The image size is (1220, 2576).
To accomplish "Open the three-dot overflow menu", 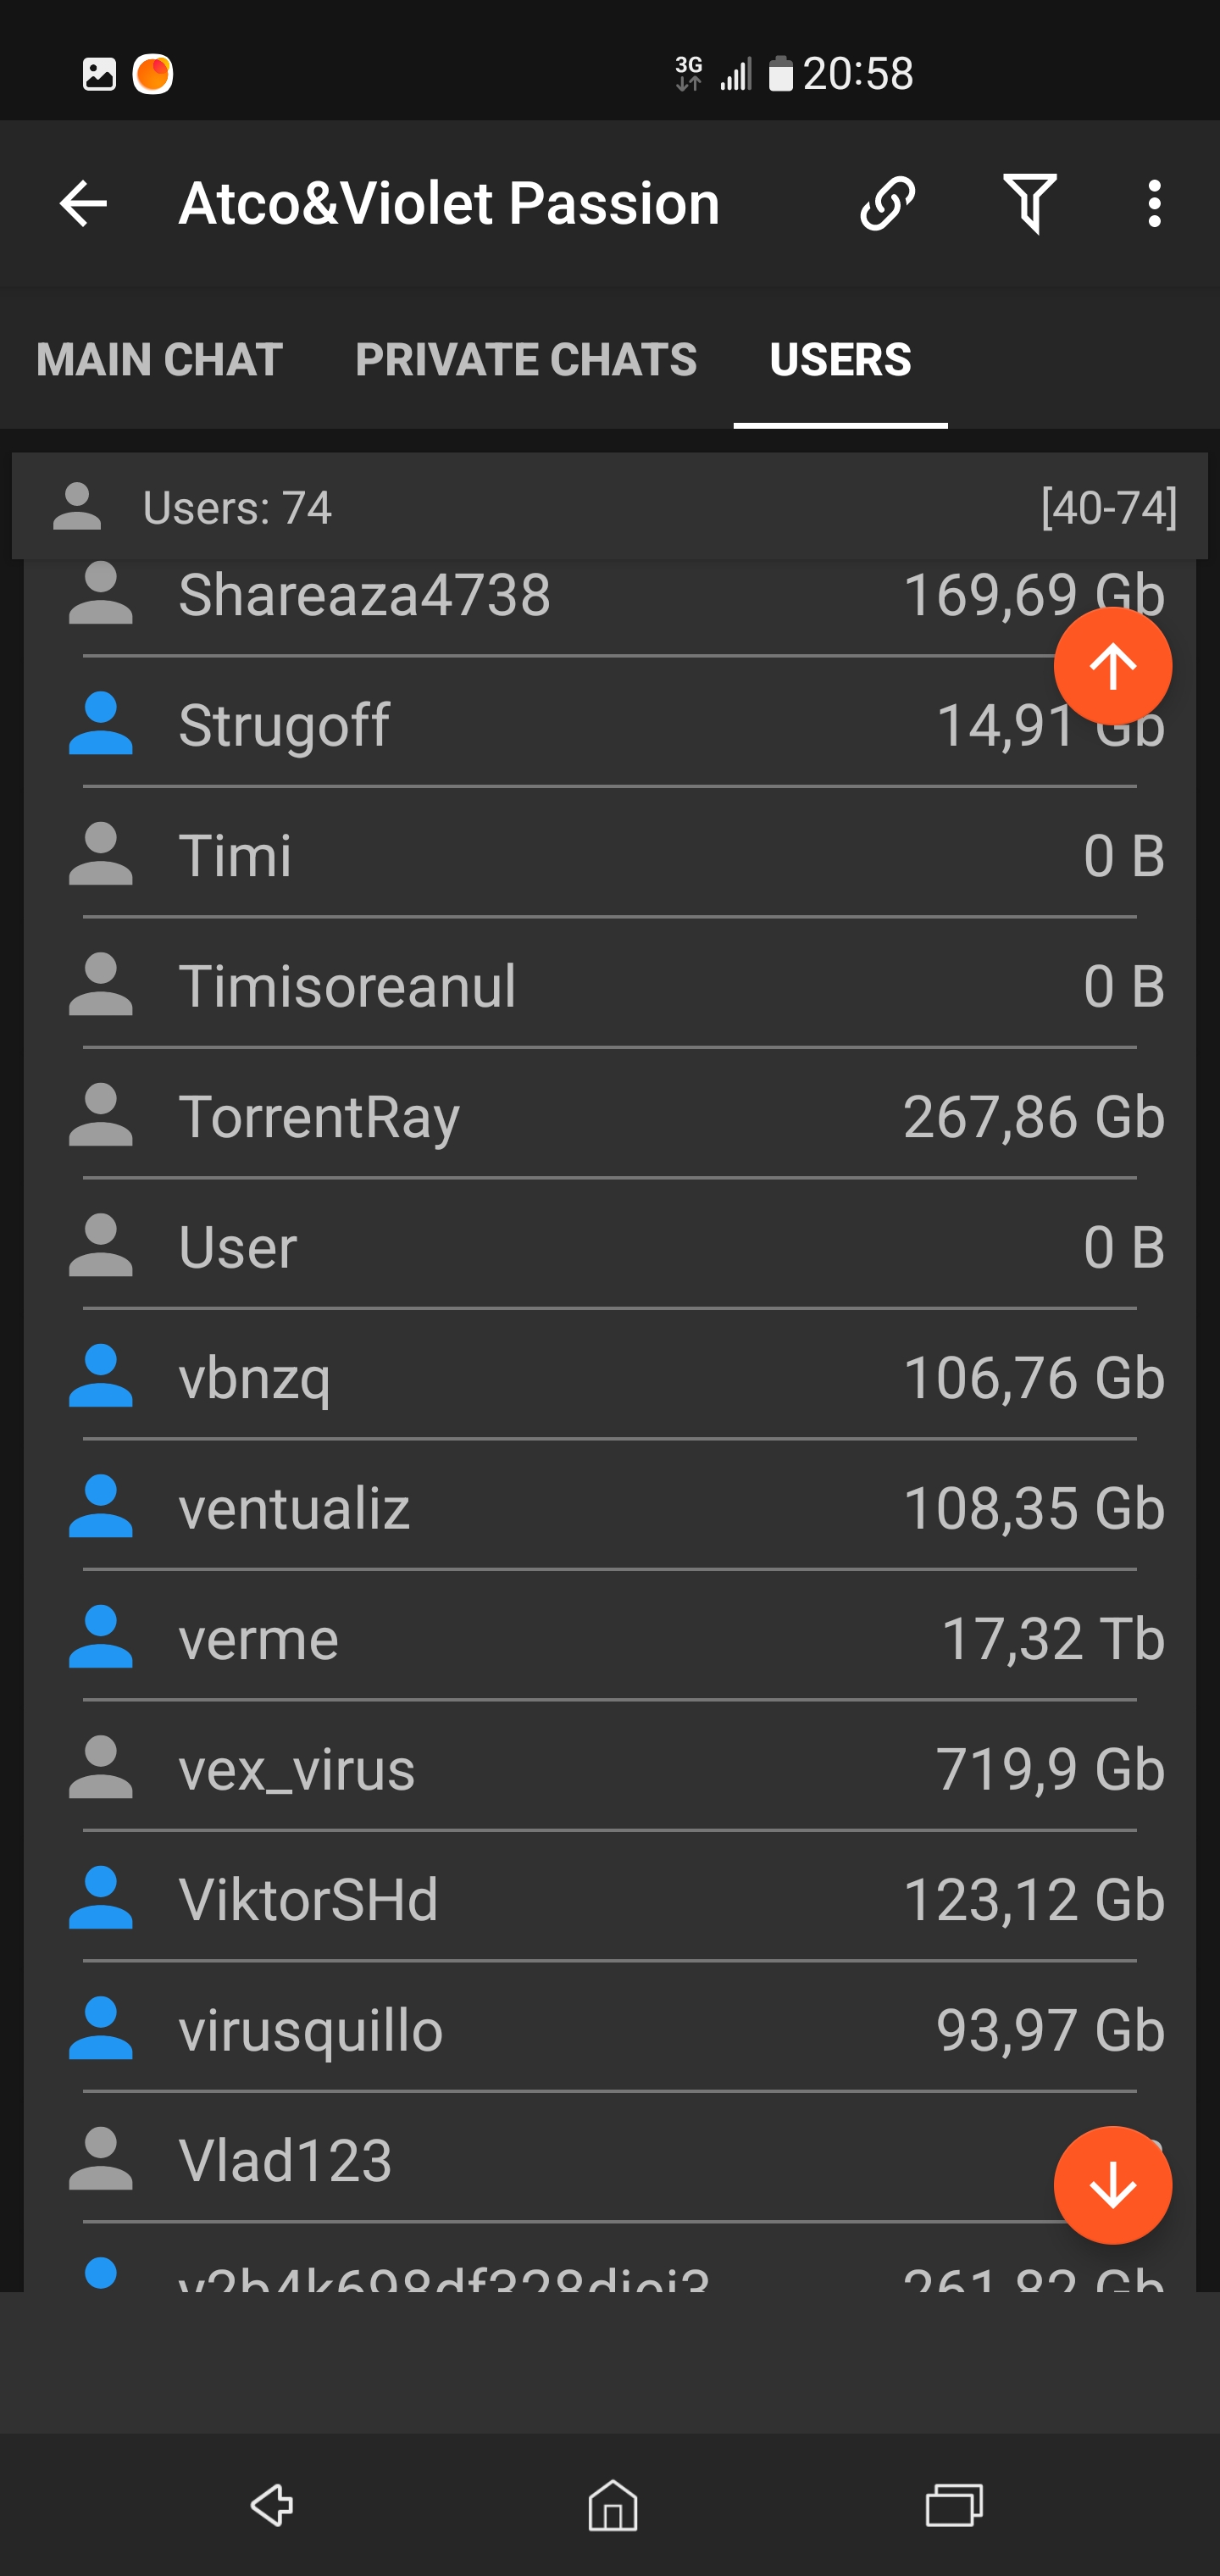I will (1154, 204).
